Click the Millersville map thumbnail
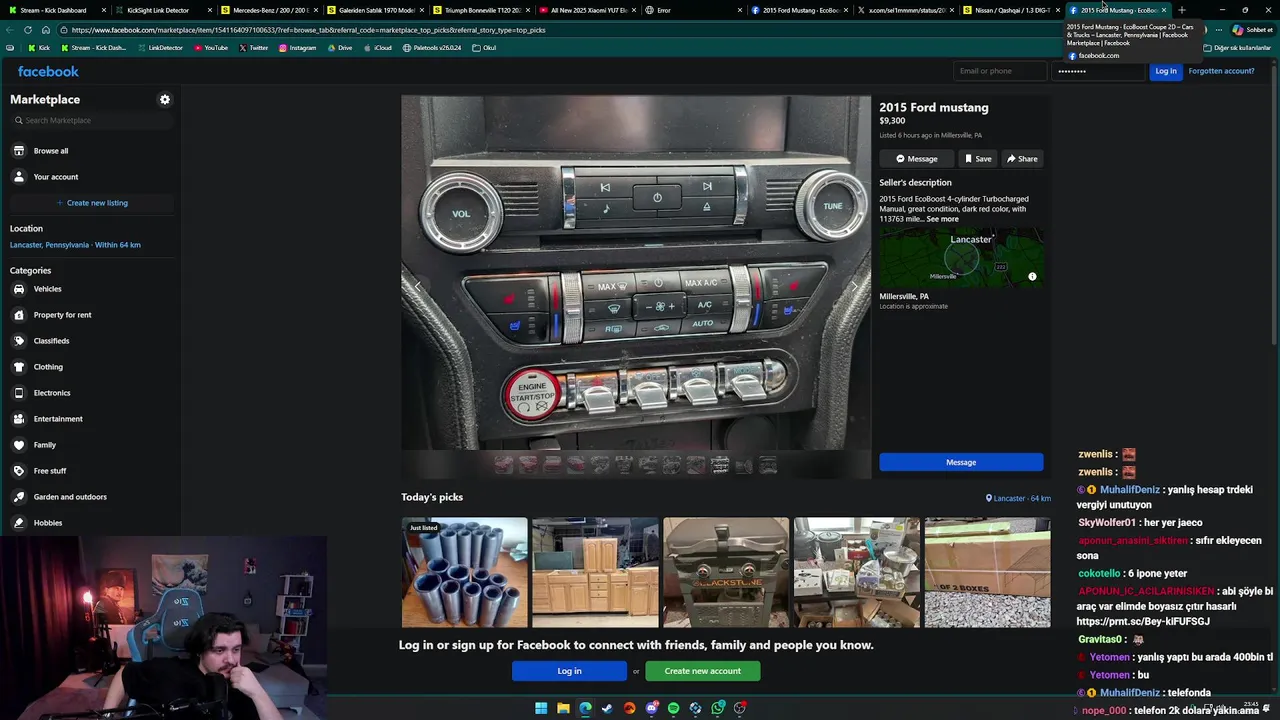Image resolution: width=1280 pixels, height=720 pixels. coord(961,258)
